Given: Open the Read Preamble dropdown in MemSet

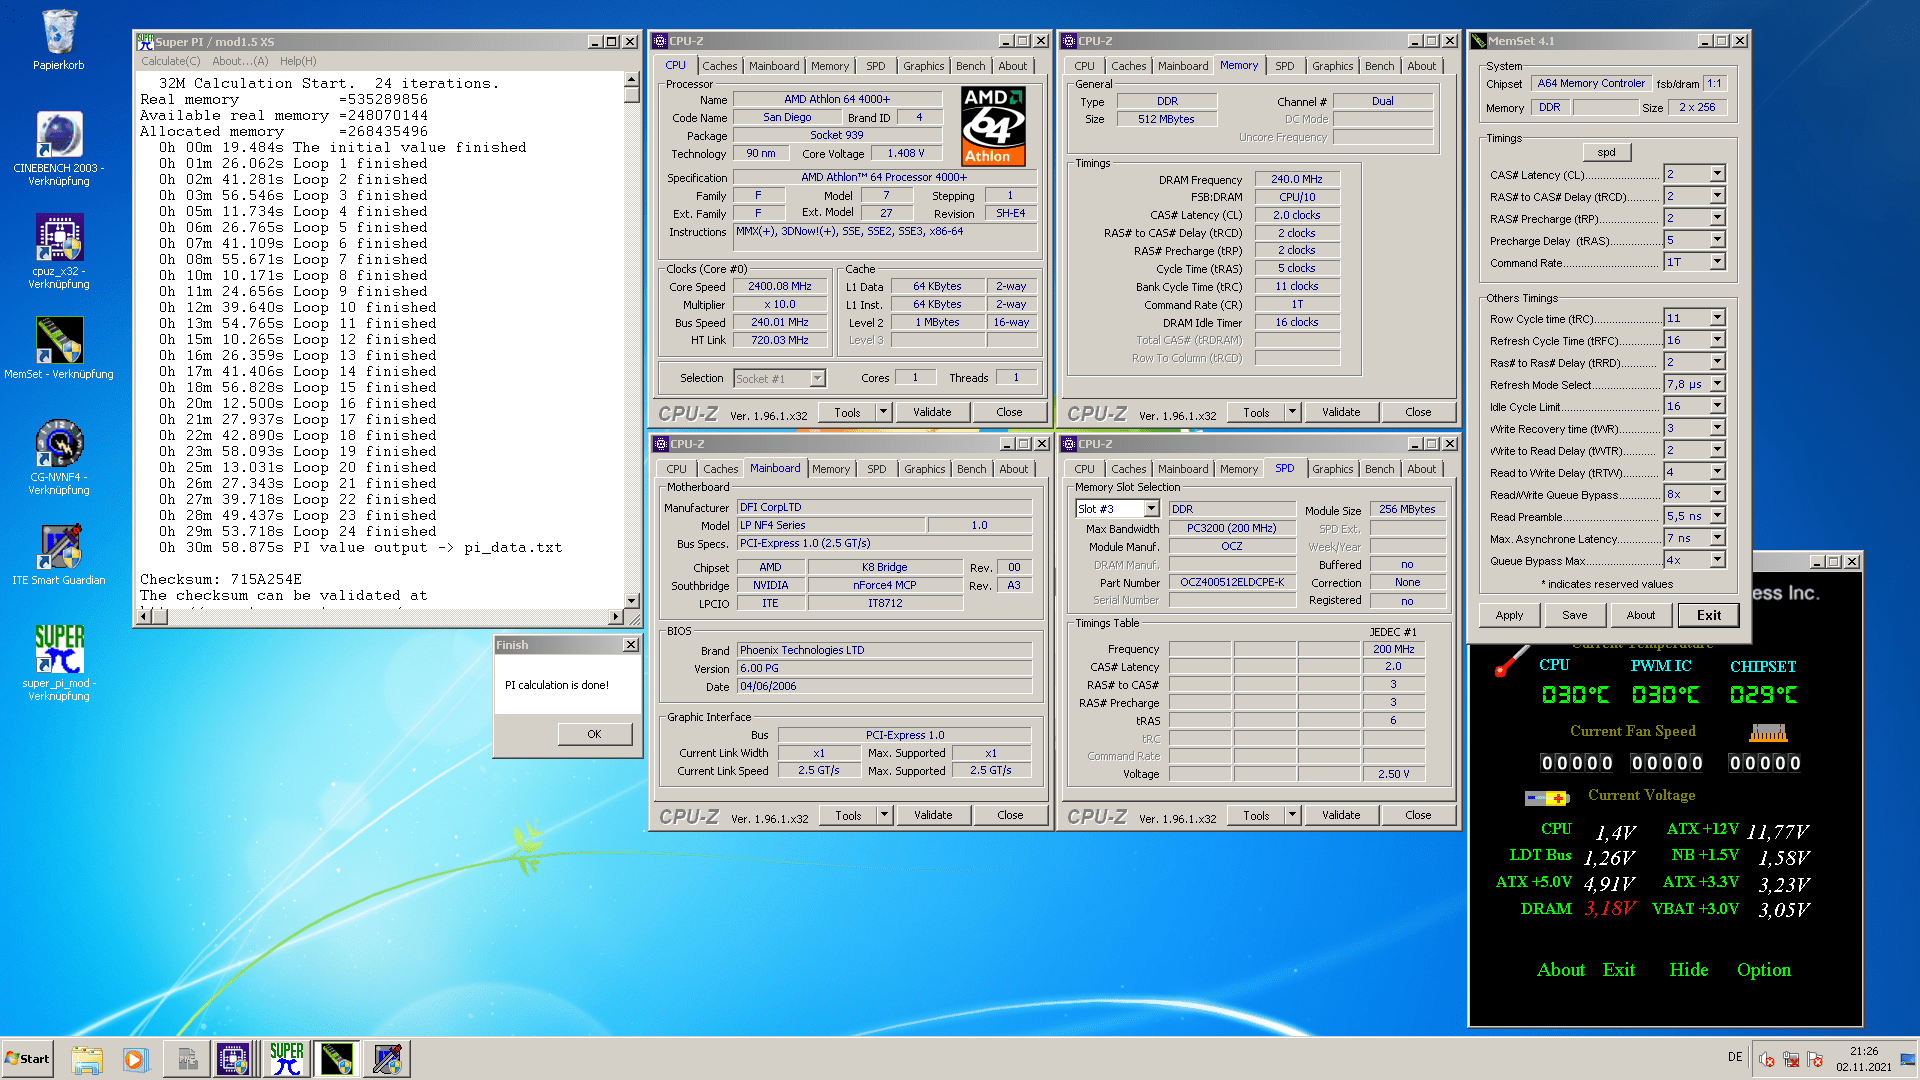Looking at the screenshot, I should [1717, 515].
